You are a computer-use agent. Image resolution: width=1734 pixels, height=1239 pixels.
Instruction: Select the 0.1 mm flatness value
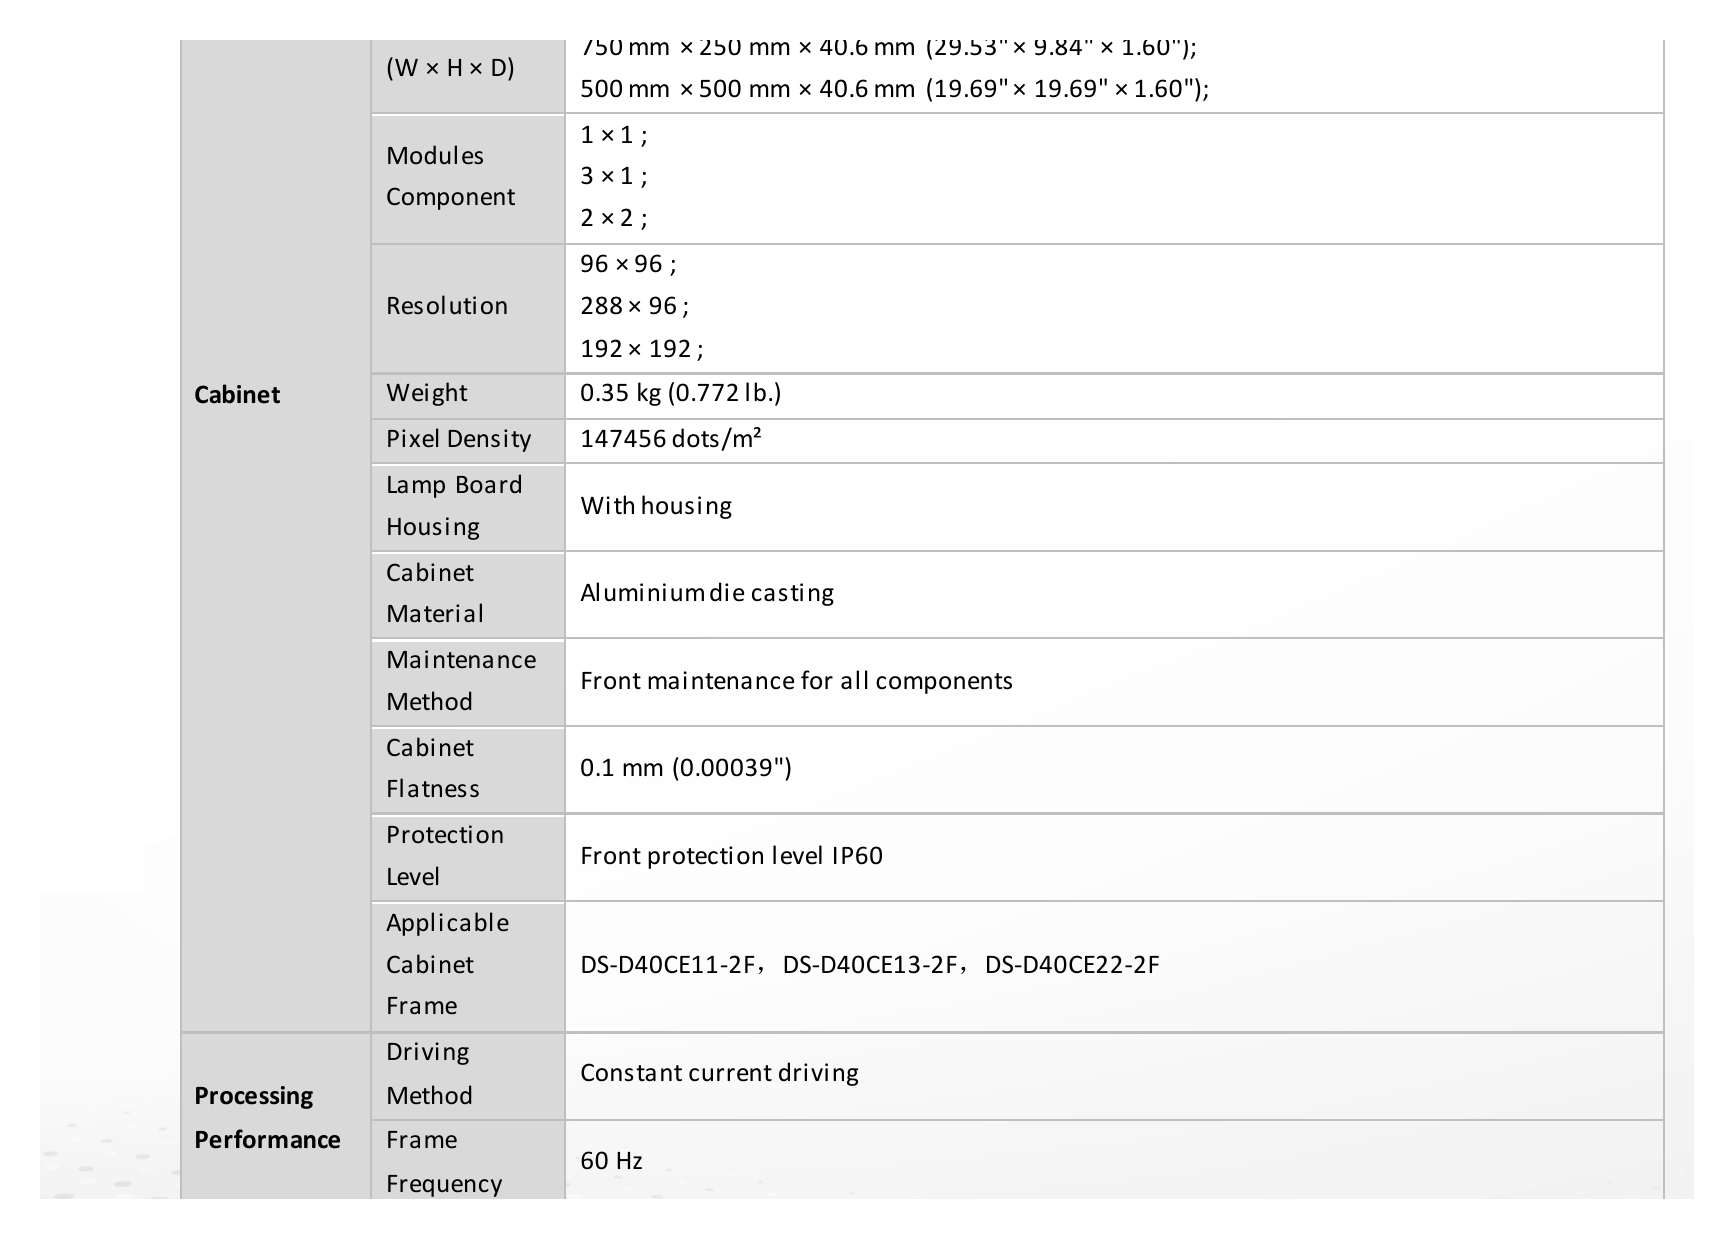point(686,768)
